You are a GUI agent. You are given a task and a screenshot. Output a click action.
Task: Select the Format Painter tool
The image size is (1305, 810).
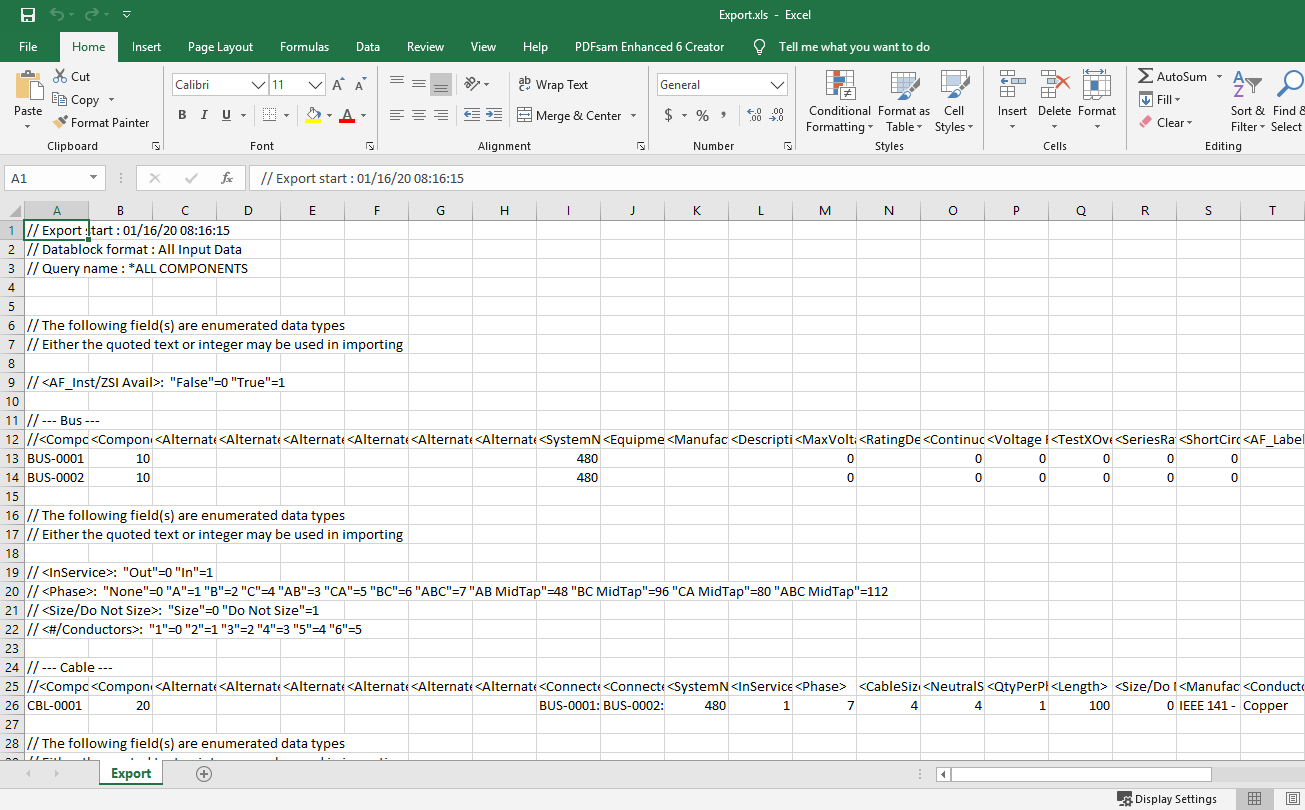click(x=101, y=123)
